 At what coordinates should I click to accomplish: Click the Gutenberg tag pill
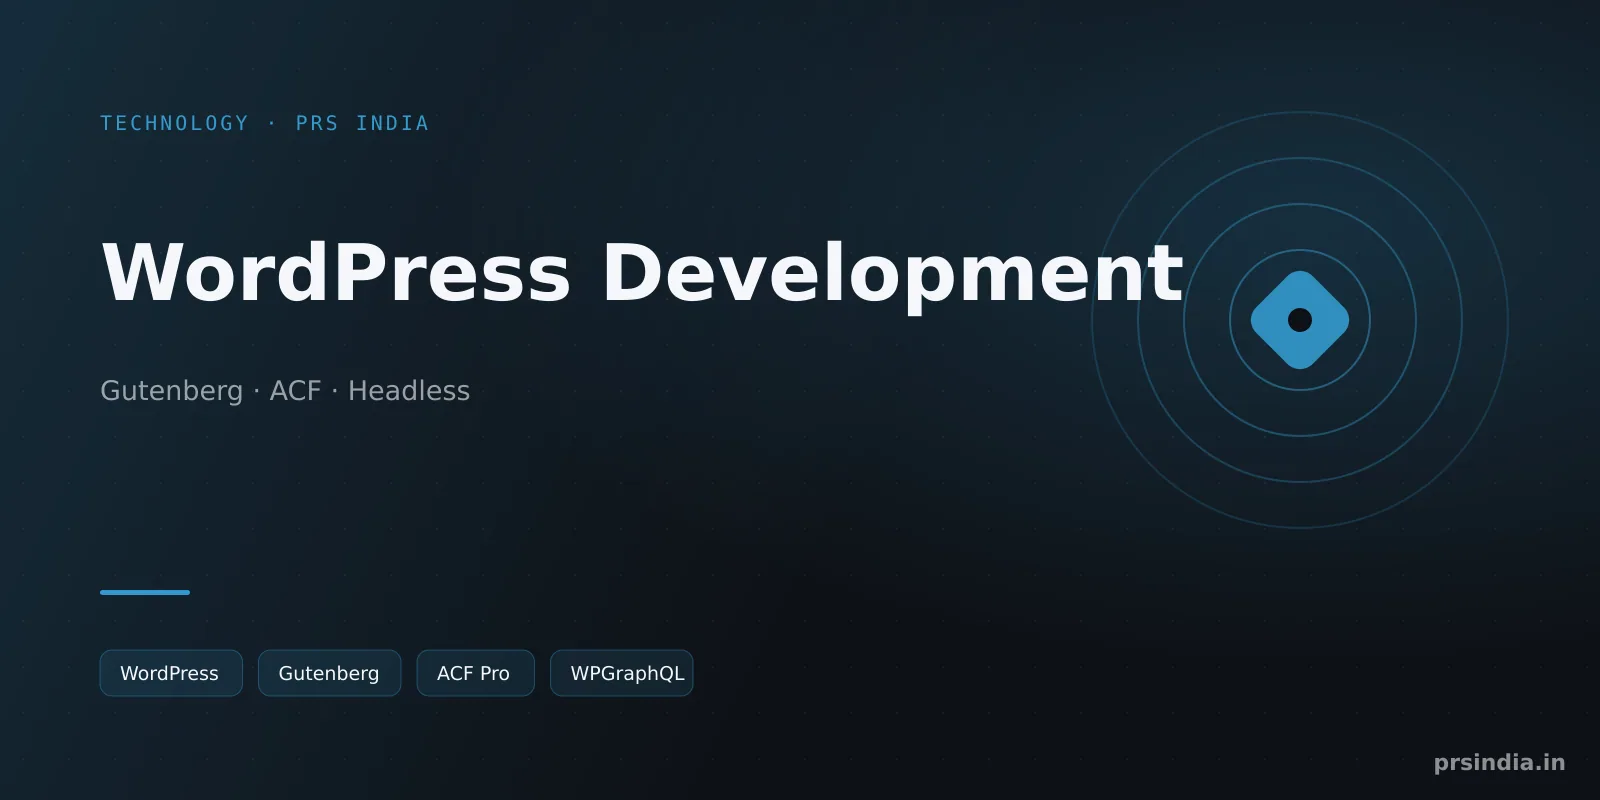pyautogui.click(x=329, y=673)
